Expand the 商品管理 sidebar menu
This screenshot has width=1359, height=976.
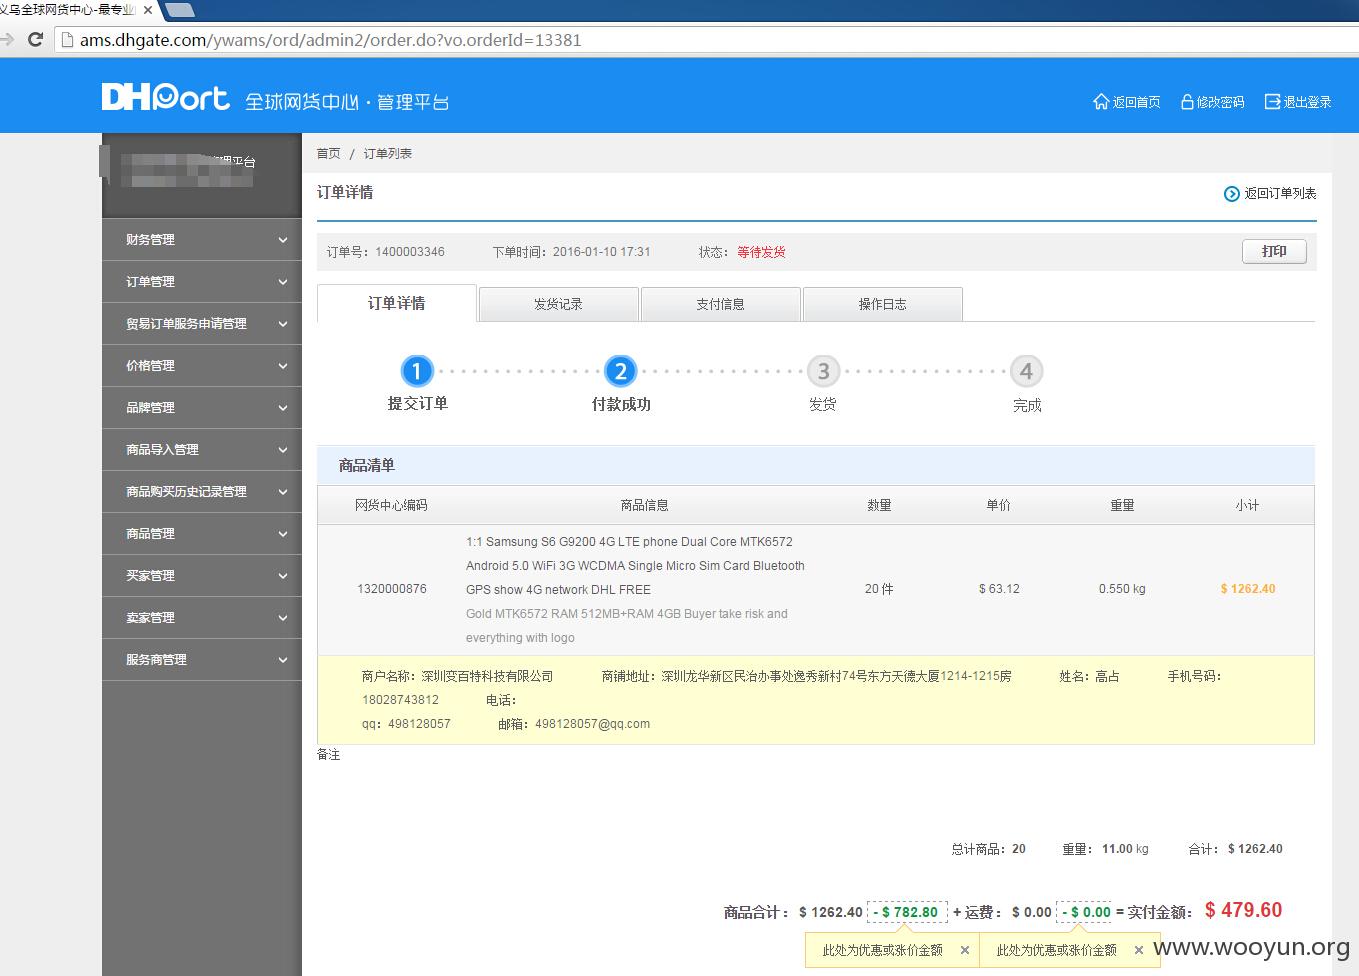[x=201, y=534]
